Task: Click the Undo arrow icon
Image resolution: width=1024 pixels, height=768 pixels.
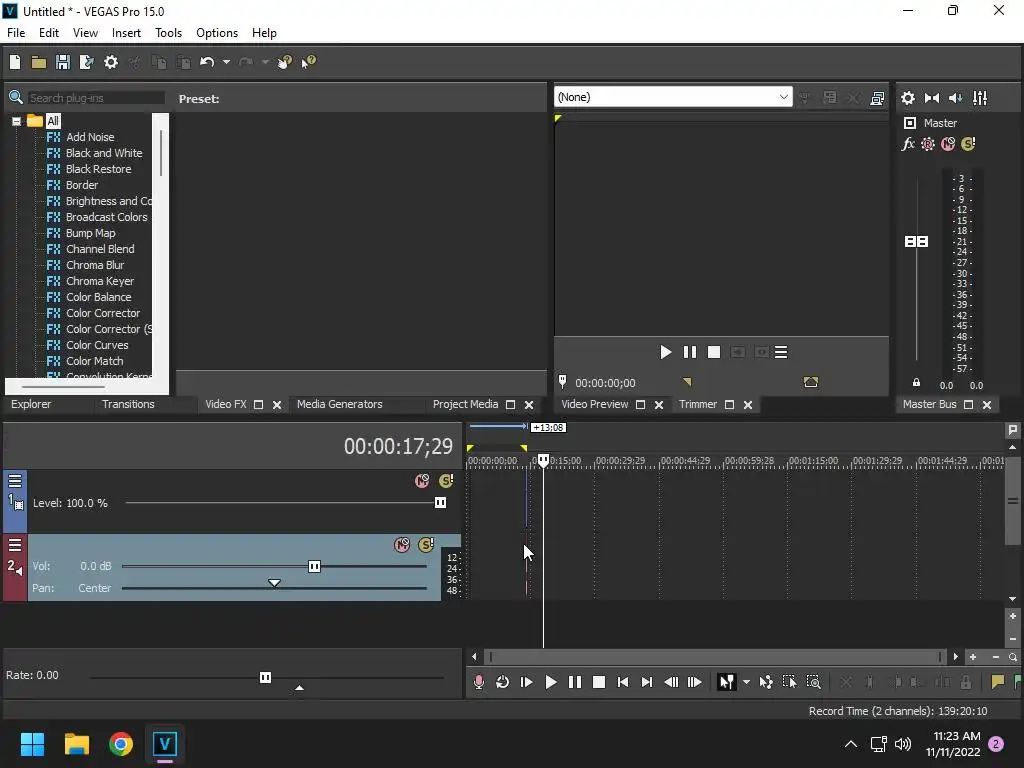Action: [x=207, y=62]
